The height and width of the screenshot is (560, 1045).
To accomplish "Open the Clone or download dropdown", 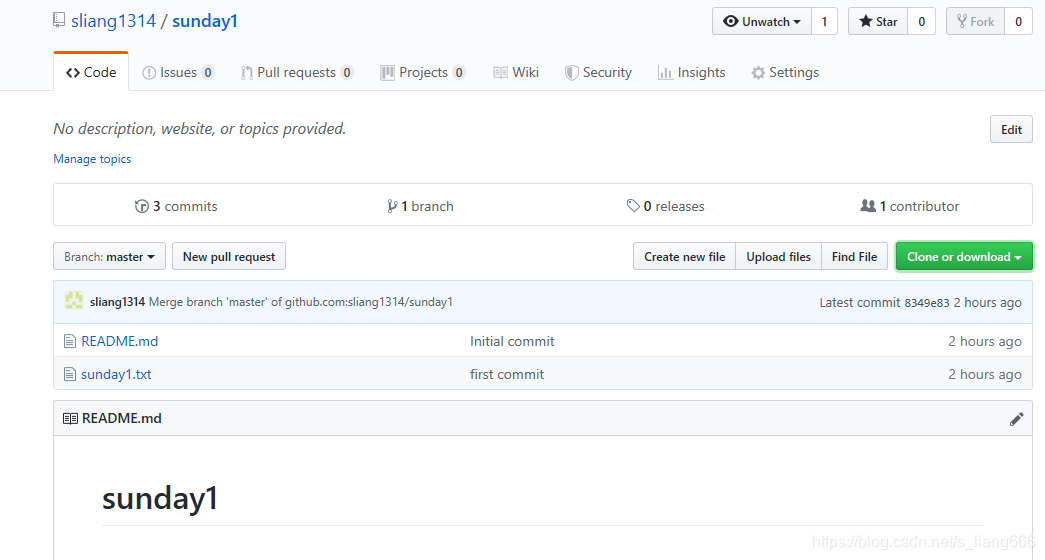I will point(964,257).
